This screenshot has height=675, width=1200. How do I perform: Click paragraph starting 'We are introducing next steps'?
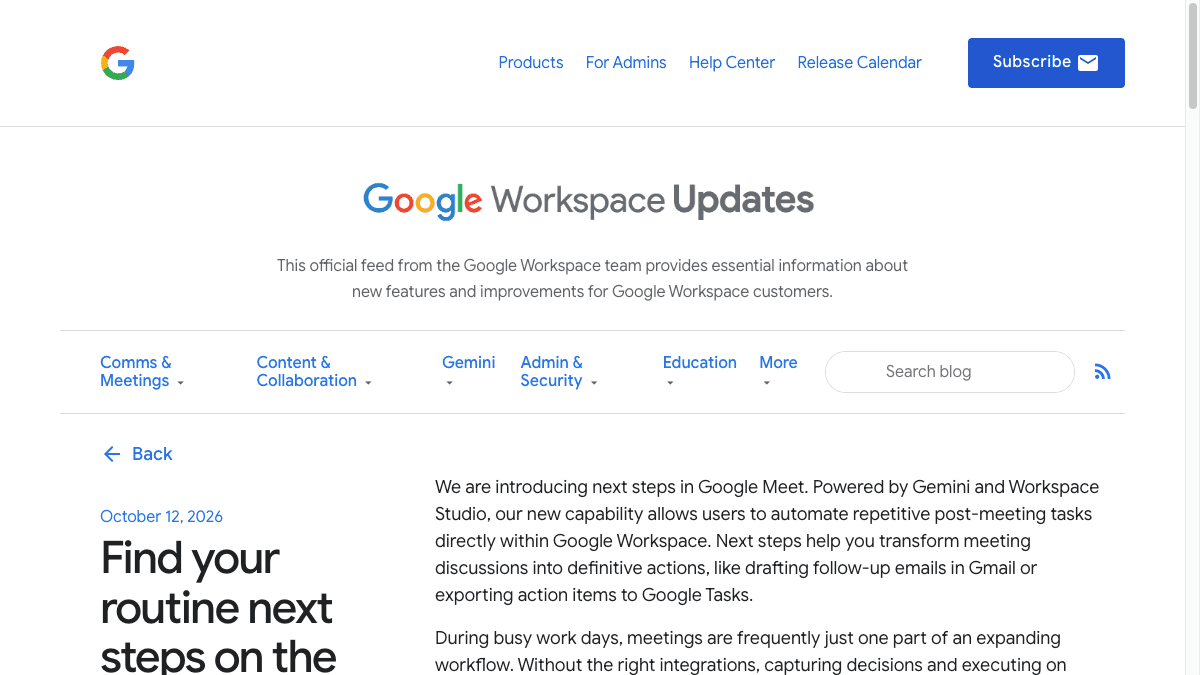pyautogui.click(x=767, y=541)
